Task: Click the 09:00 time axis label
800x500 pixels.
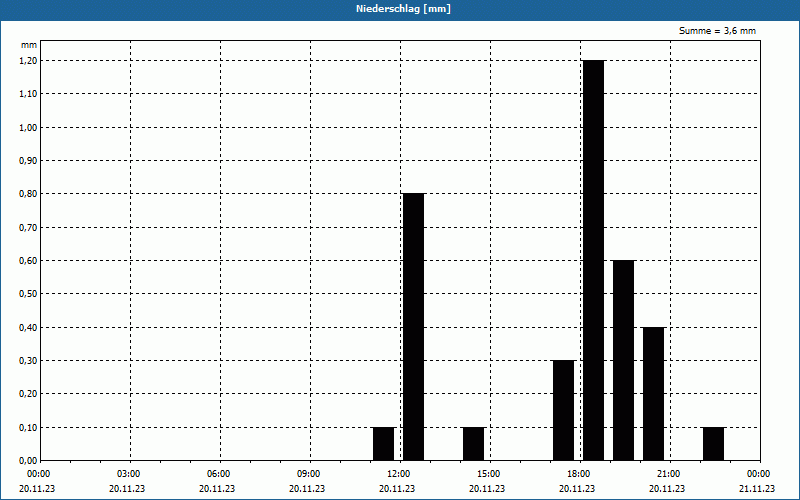Action: click(x=308, y=474)
